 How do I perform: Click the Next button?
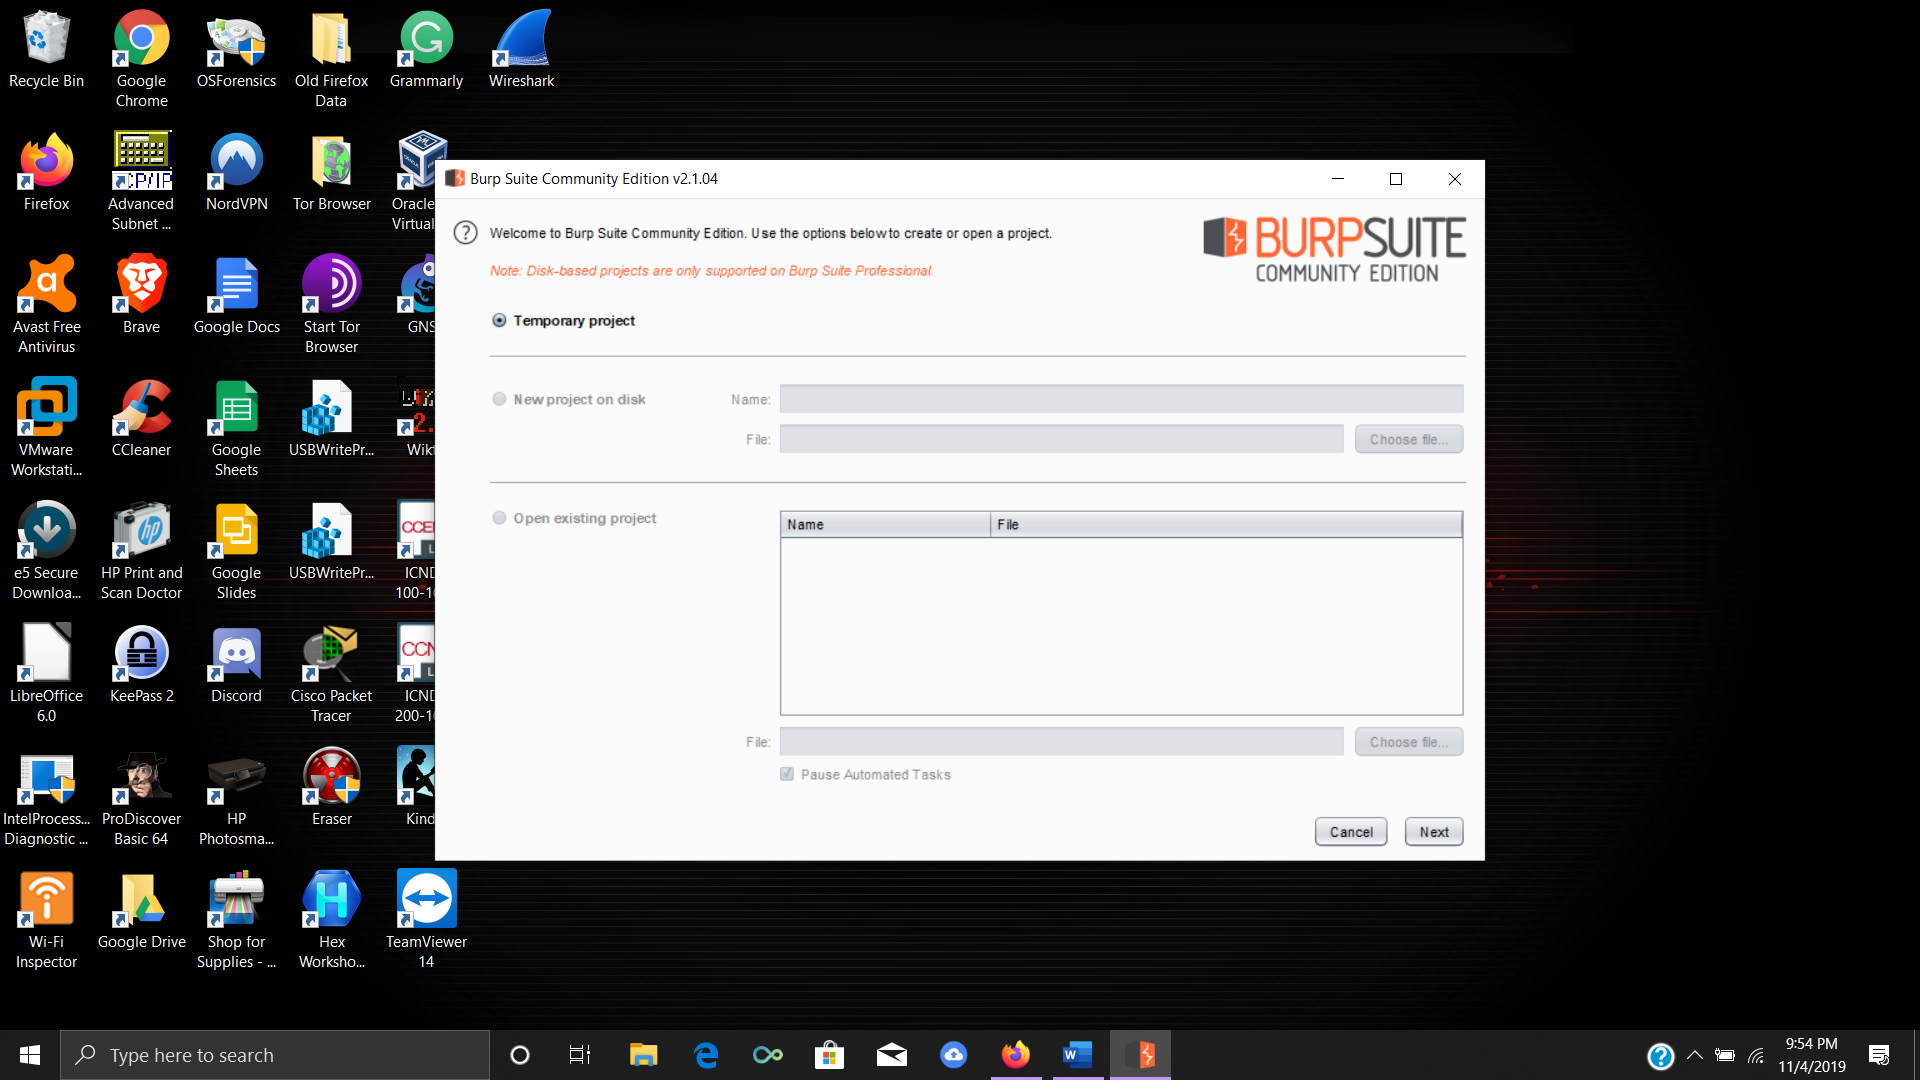click(x=1434, y=832)
